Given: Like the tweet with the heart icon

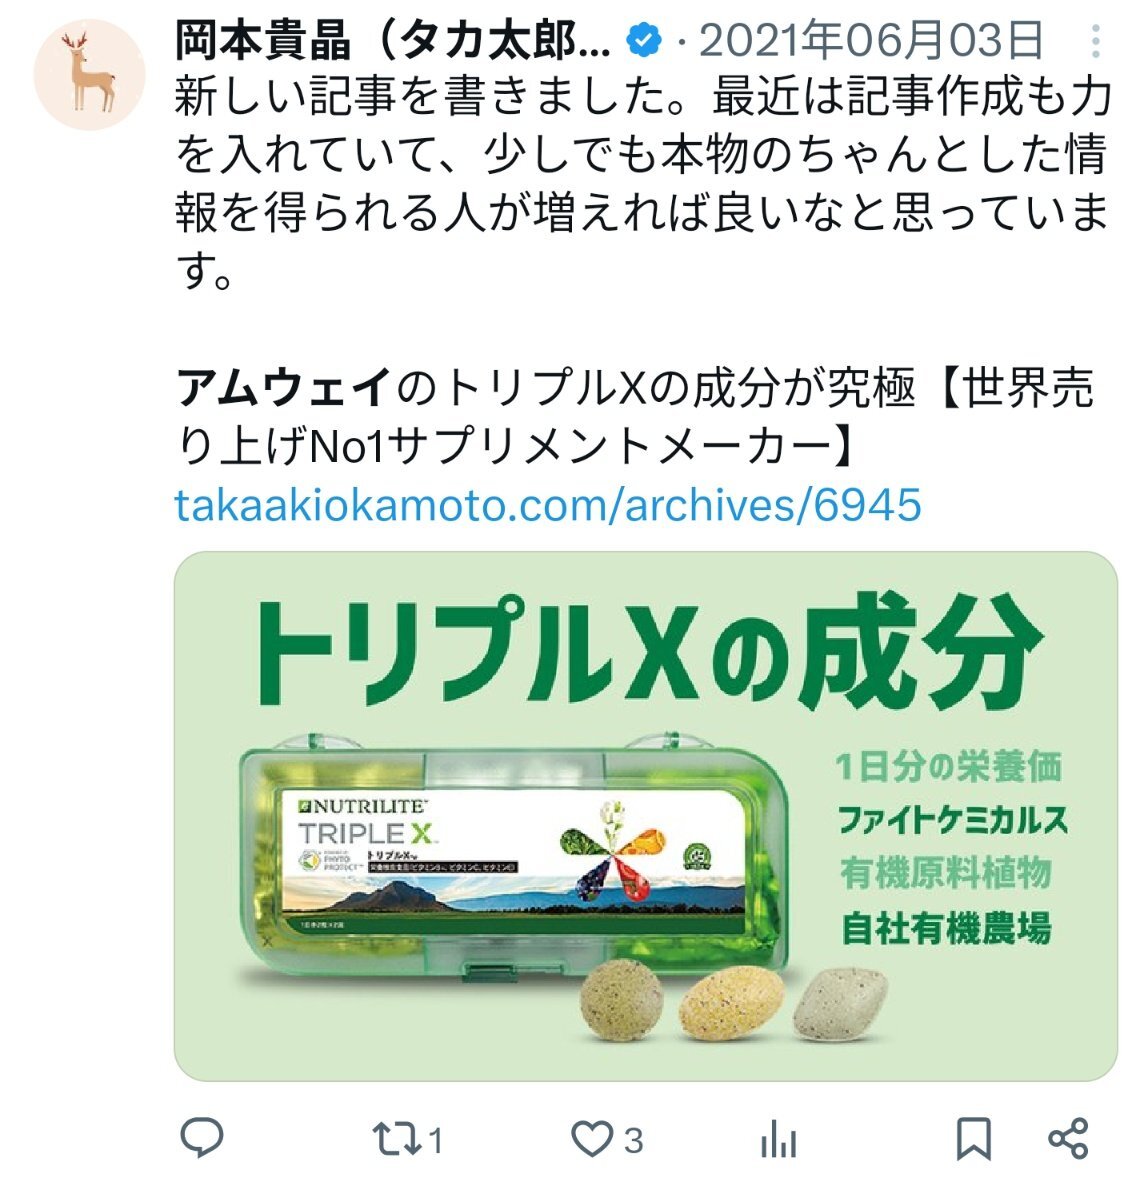Looking at the screenshot, I should [x=591, y=1139].
